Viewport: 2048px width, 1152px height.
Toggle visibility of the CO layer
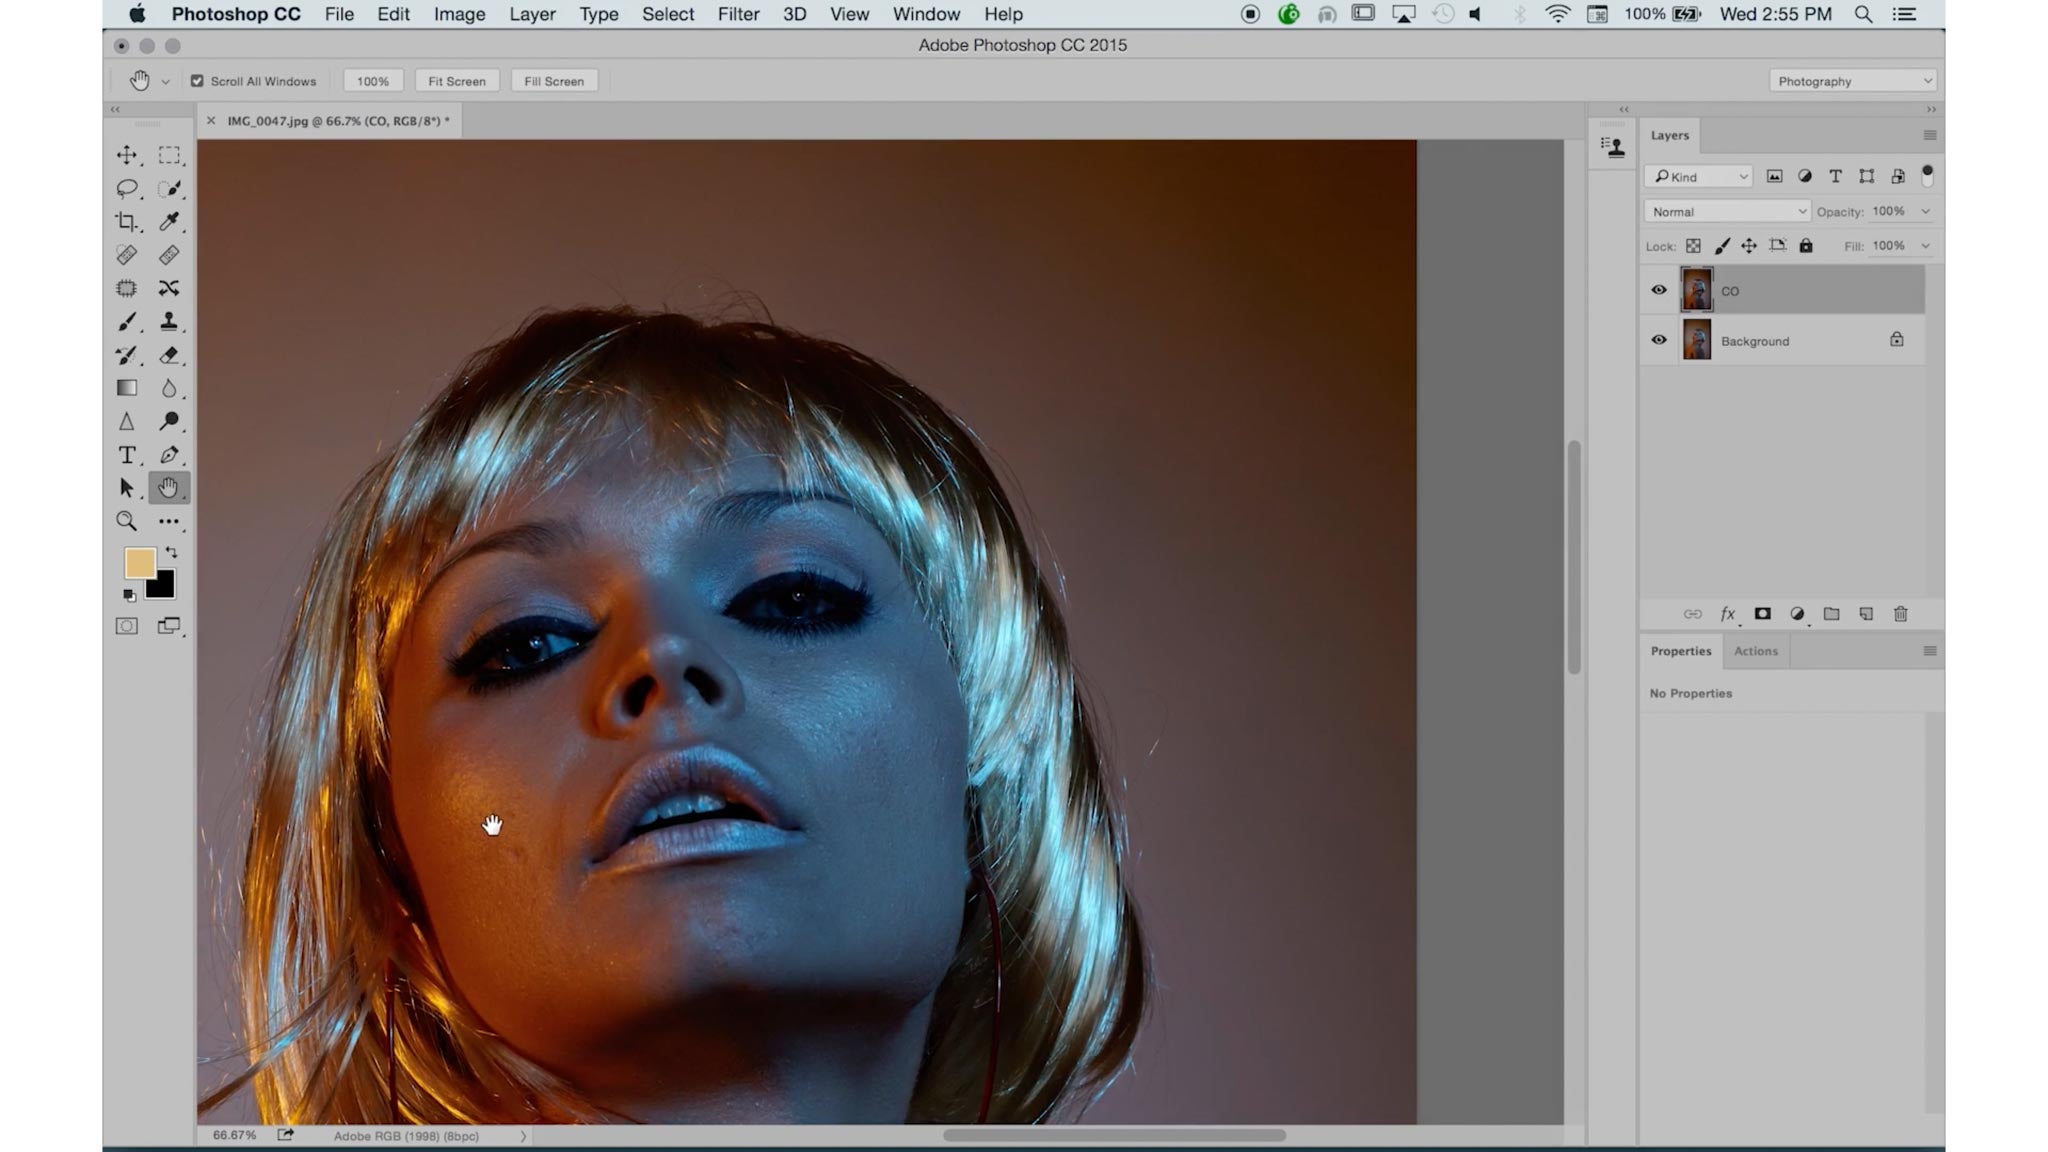[x=1658, y=289]
